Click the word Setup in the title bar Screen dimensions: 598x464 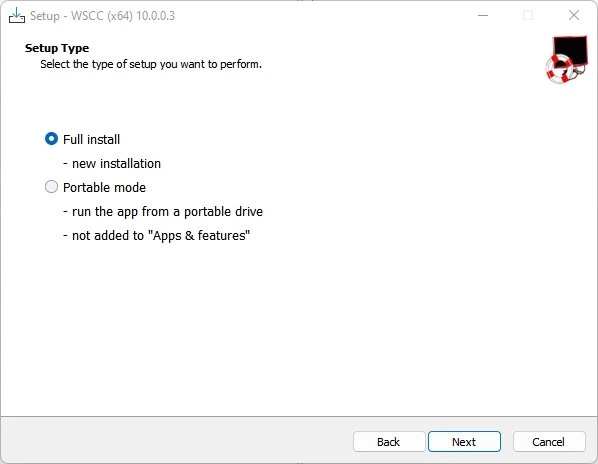click(45, 16)
